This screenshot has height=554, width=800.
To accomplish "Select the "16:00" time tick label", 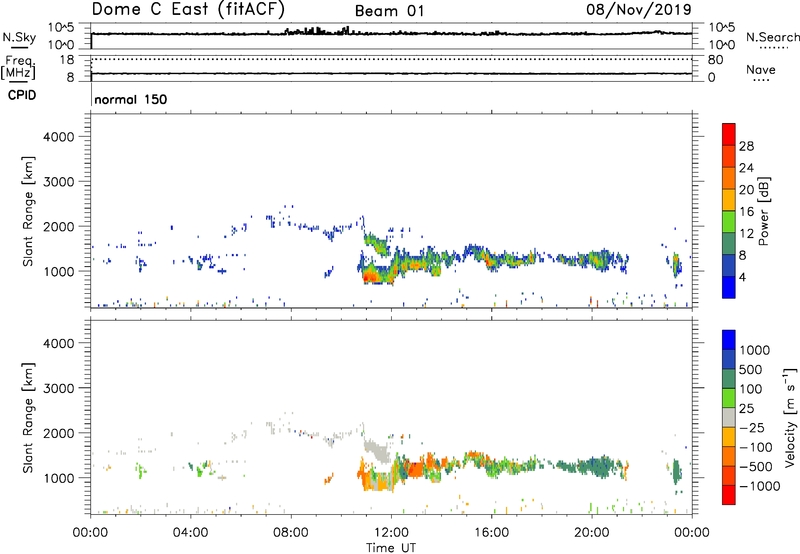I will coord(491,533).
